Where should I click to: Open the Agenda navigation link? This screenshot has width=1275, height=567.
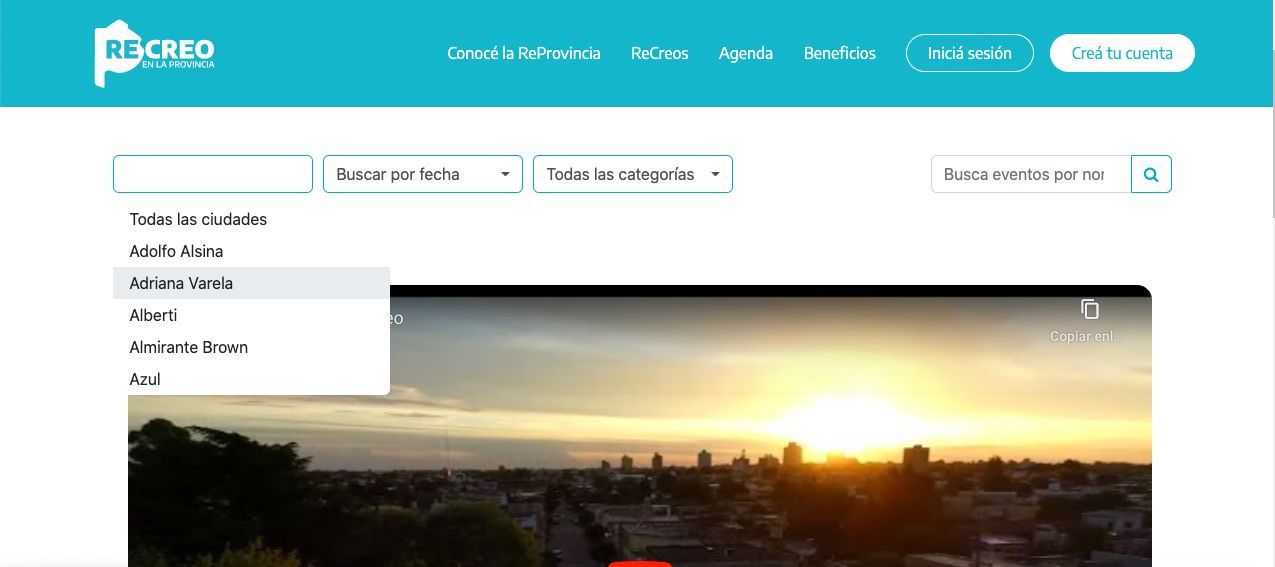(x=745, y=54)
